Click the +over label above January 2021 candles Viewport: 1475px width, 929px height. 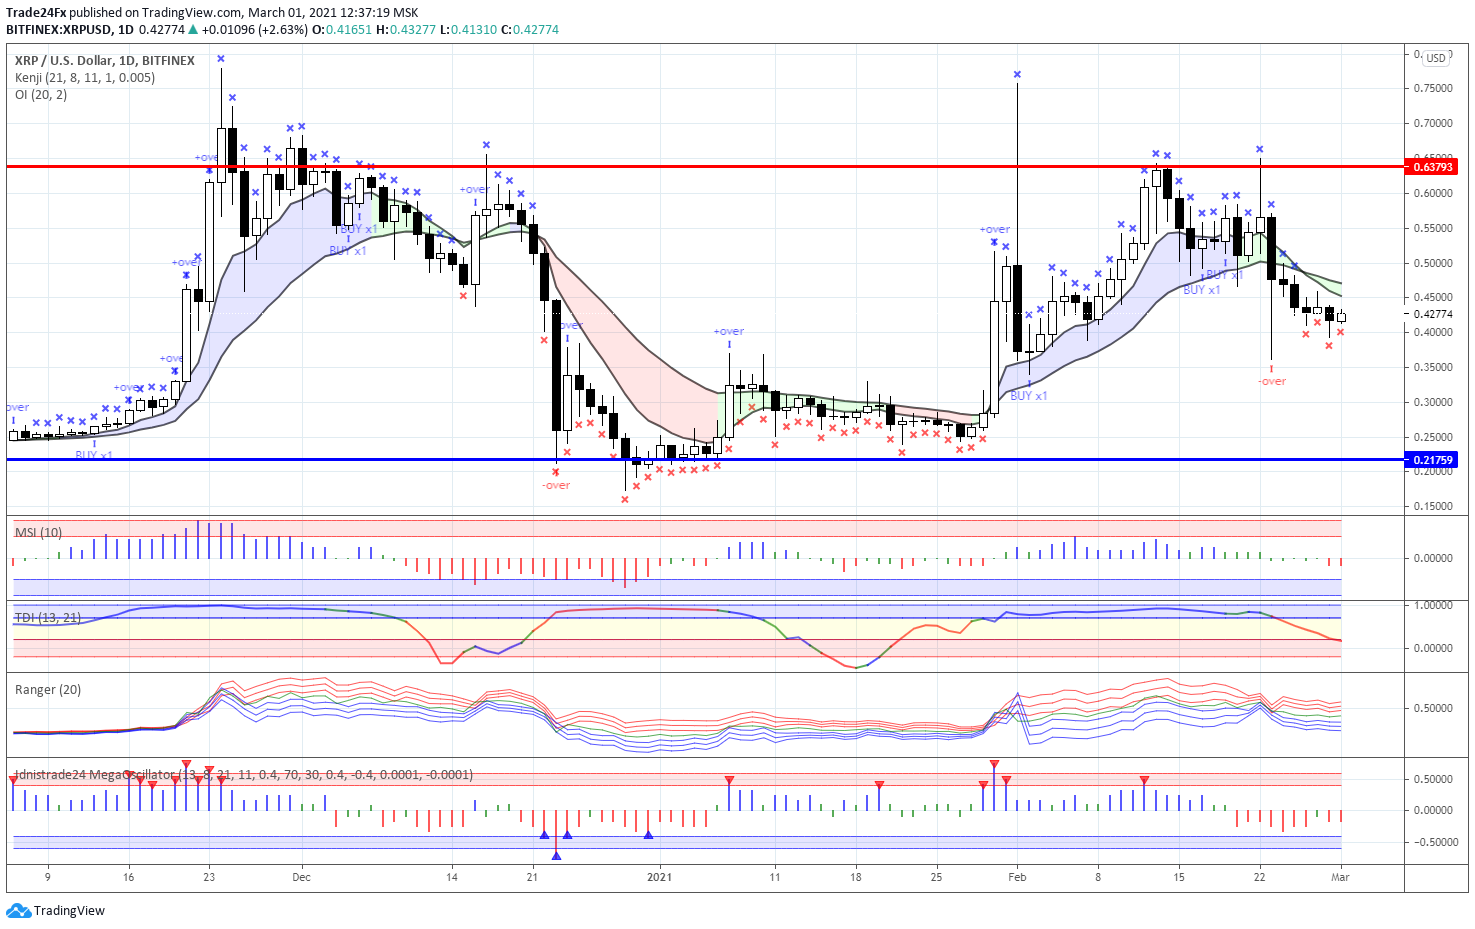729,331
